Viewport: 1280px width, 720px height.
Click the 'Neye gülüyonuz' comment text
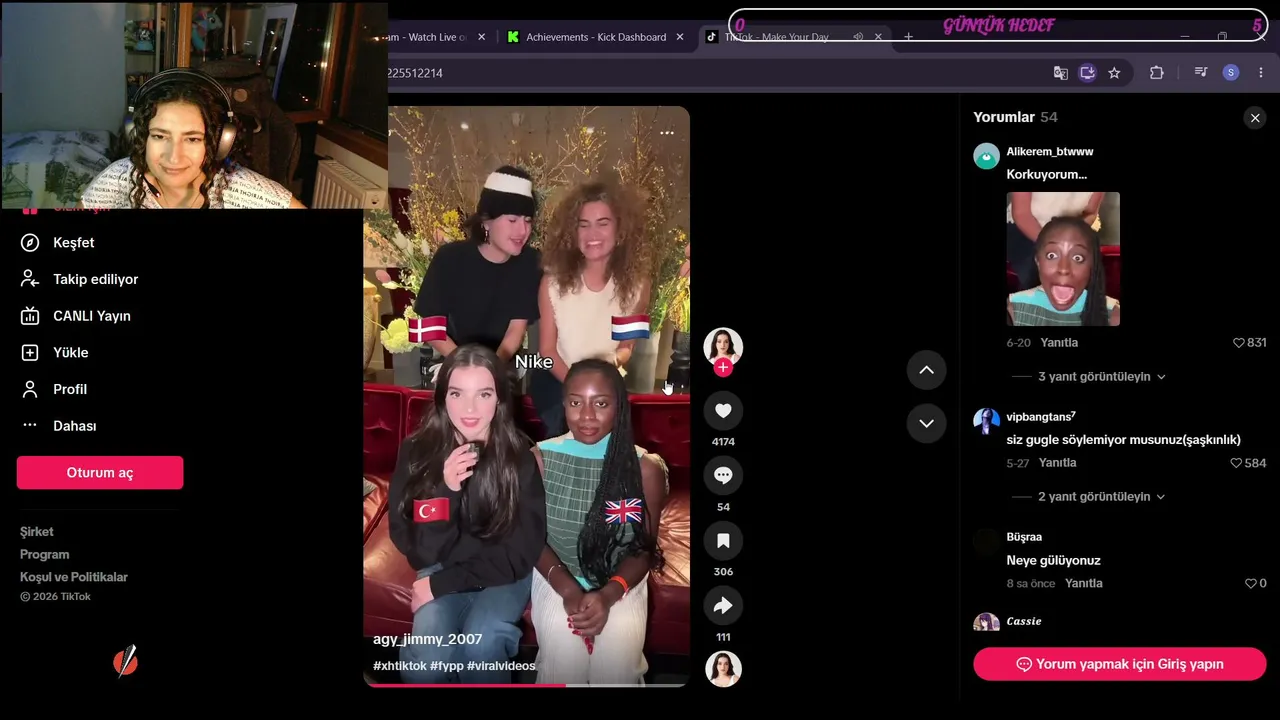coord(1054,561)
